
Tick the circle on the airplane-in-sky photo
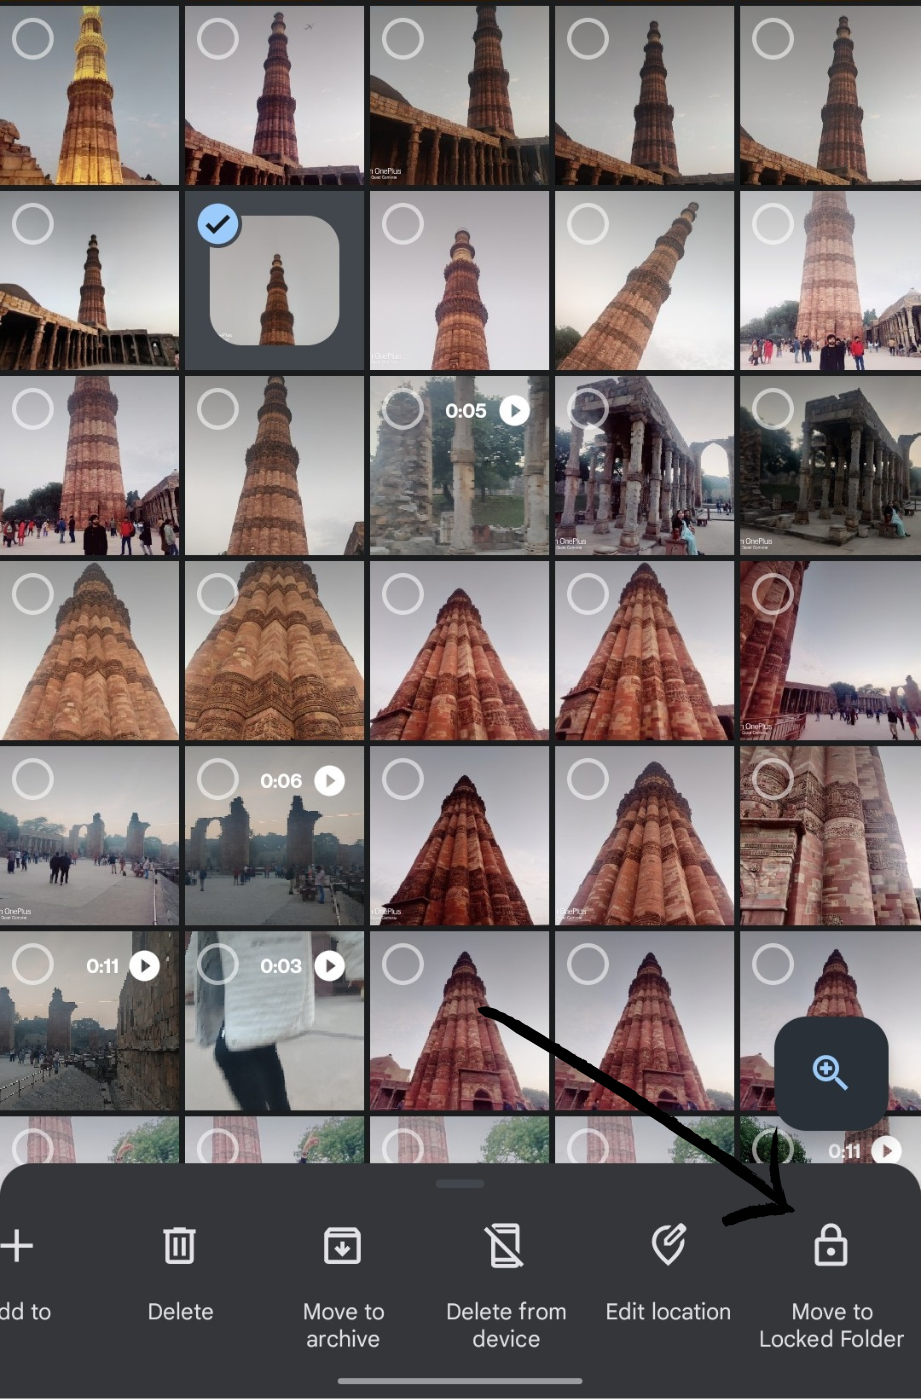coord(218,39)
